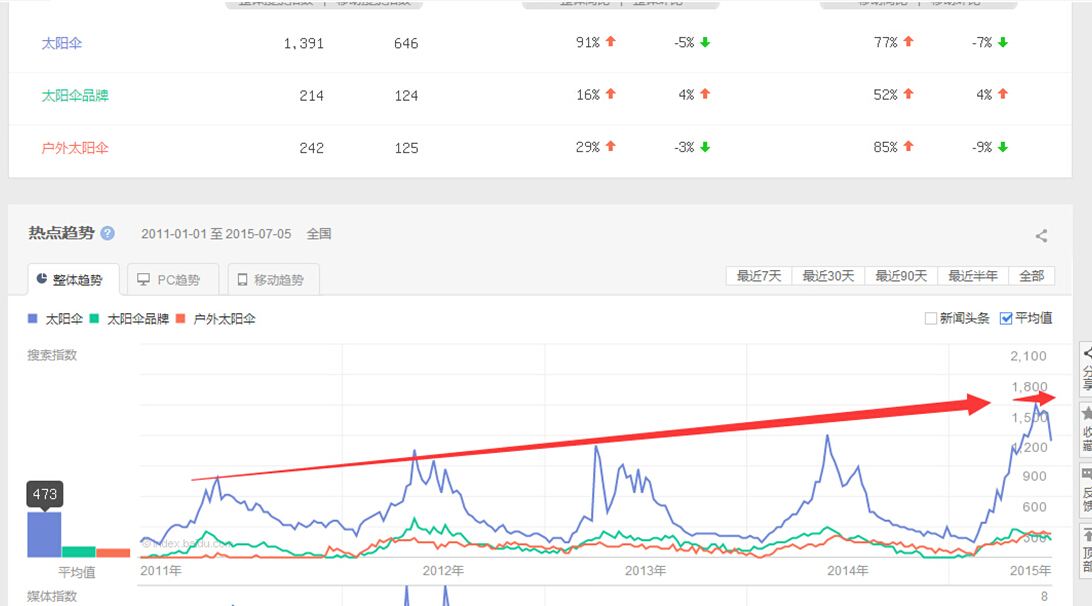1092x606 pixels.
Task: Open the 反馈 feedback side button
Action: click(x=1085, y=488)
